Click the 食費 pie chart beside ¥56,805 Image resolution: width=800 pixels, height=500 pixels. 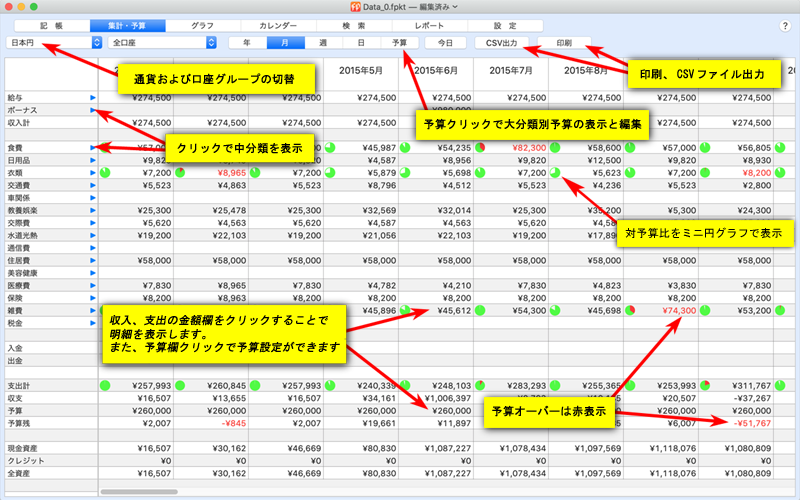point(705,147)
